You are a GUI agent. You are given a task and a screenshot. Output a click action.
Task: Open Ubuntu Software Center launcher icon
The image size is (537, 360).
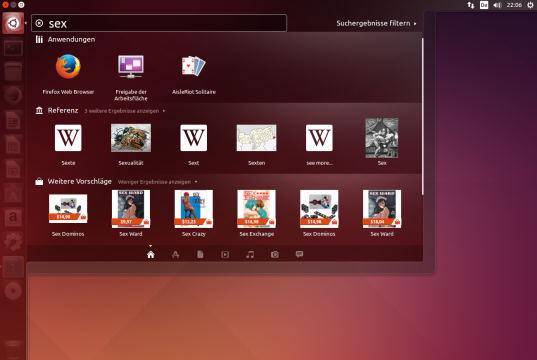(13, 194)
